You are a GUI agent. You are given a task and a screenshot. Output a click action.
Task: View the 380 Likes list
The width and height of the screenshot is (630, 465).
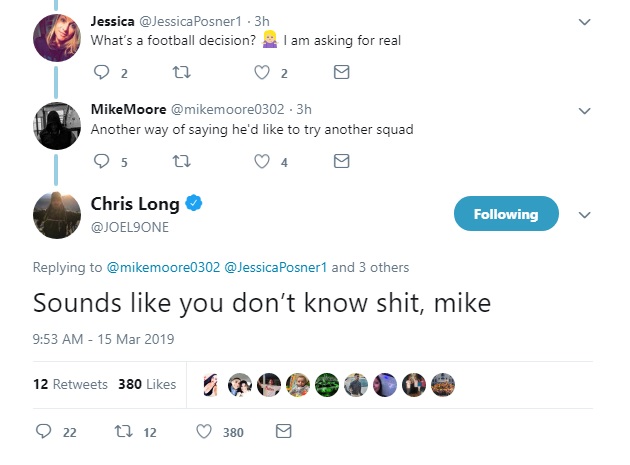tap(147, 384)
